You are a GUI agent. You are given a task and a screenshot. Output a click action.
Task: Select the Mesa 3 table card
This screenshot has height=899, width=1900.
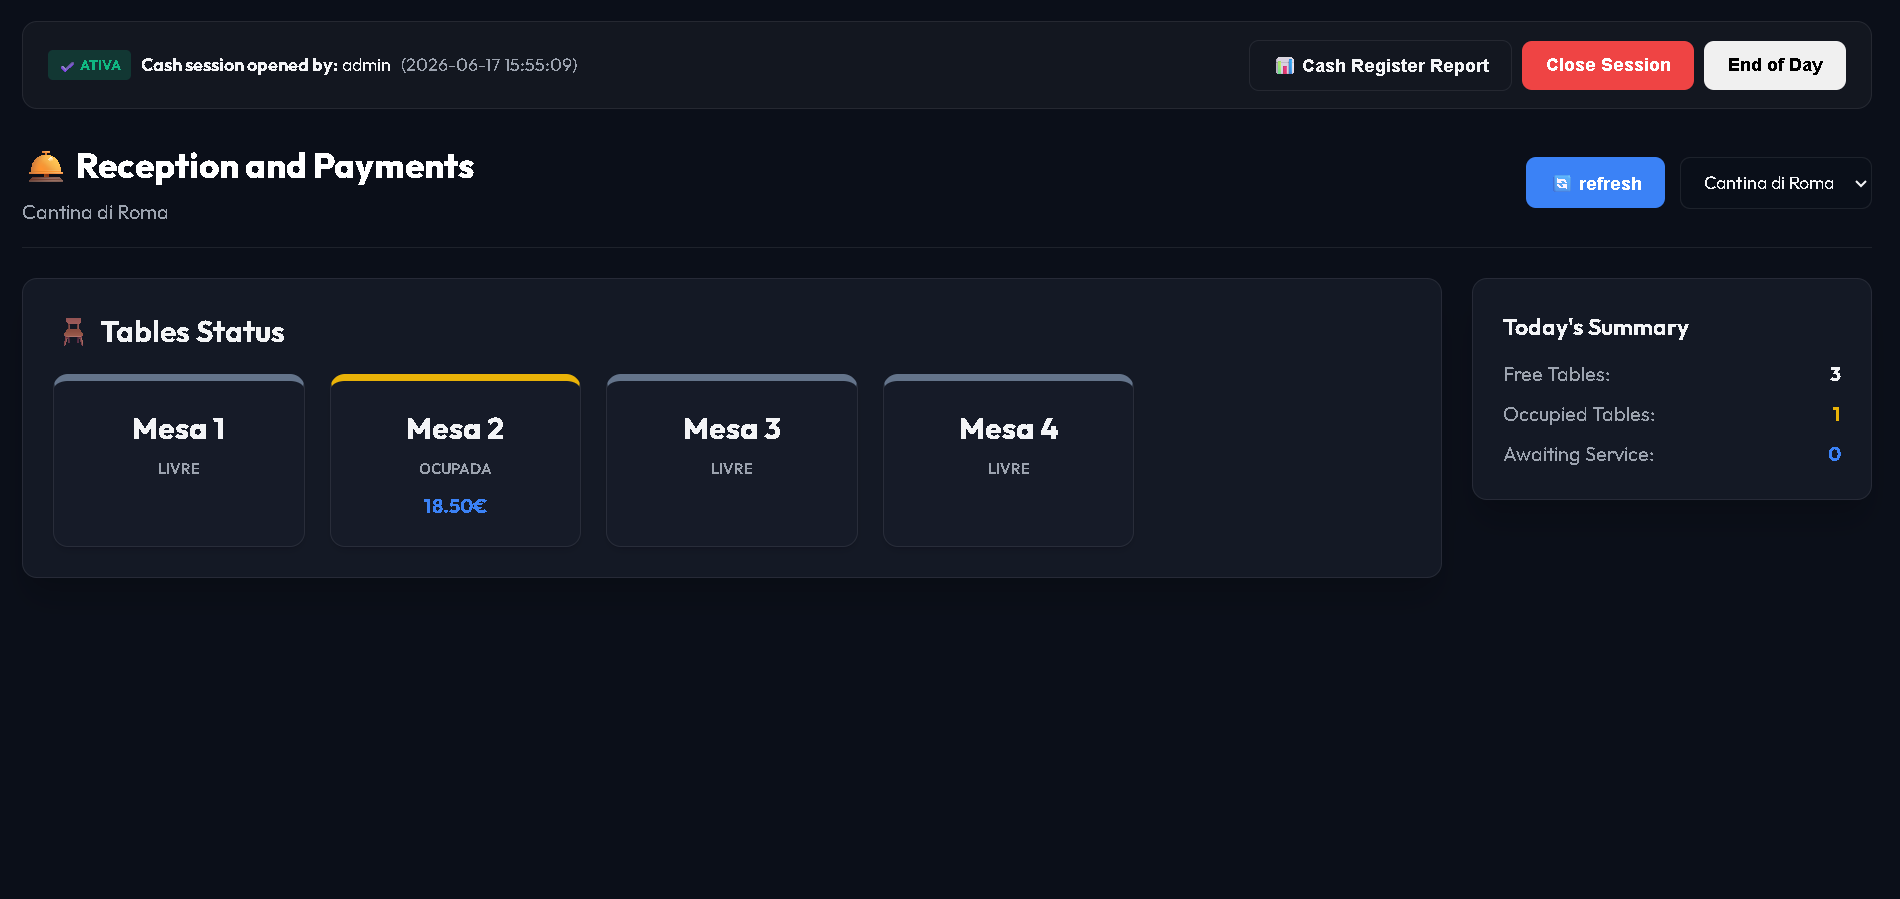click(732, 460)
